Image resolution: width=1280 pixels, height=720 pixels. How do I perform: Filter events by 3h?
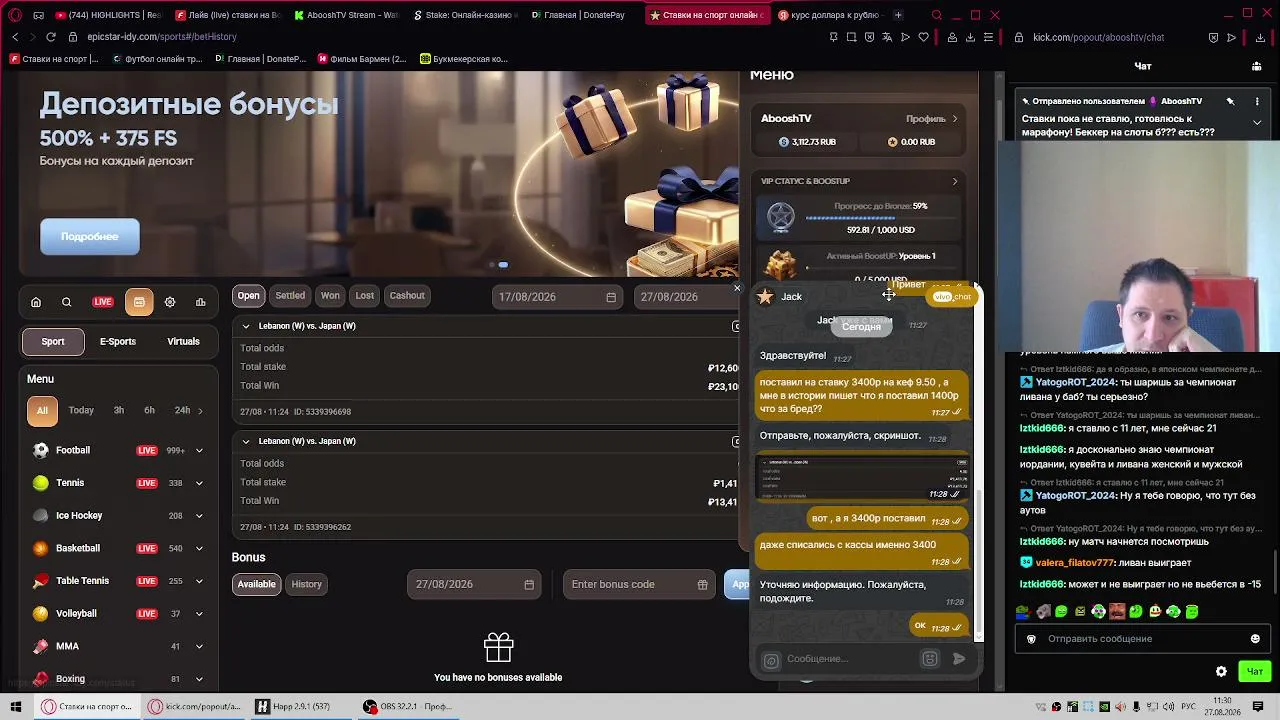click(119, 410)
